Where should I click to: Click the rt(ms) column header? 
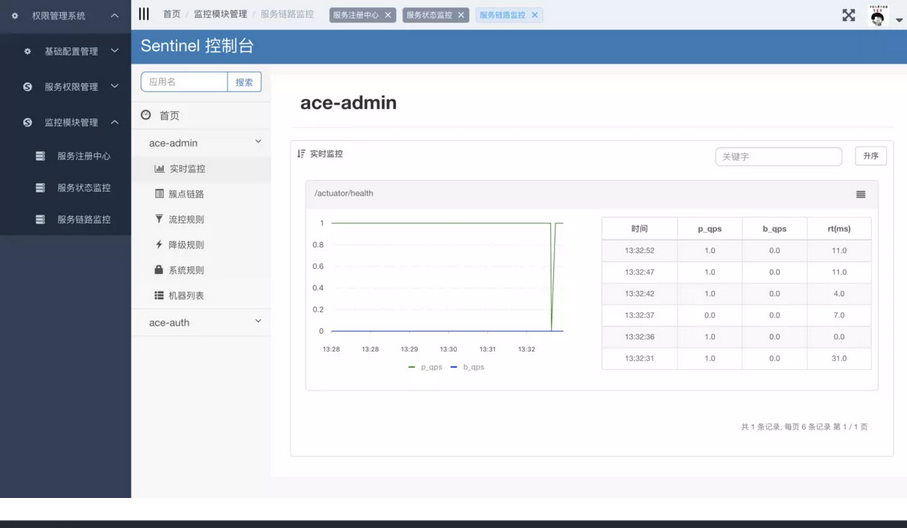pyautogui.click(x=839, y=228)
